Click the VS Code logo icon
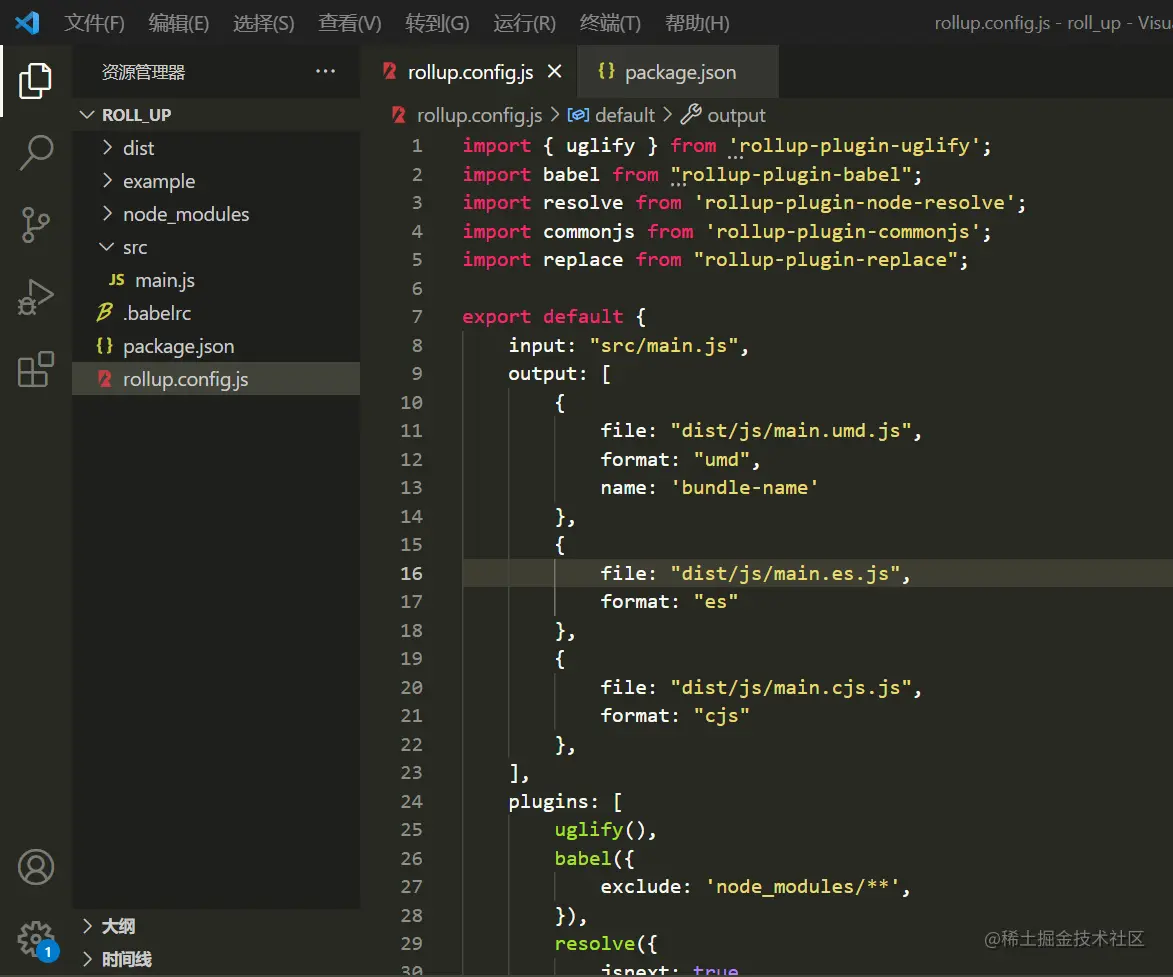 point(28,22)
